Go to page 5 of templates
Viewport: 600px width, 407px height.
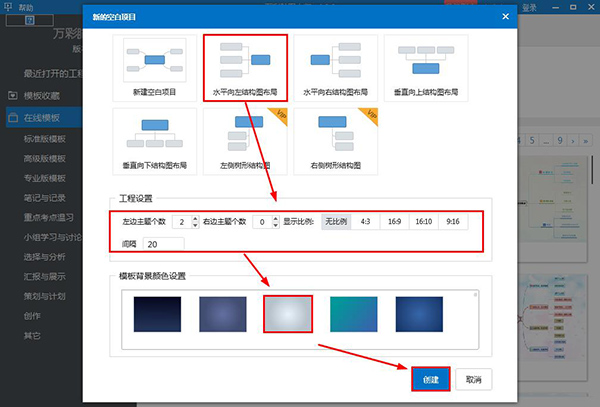pos(532,140)
